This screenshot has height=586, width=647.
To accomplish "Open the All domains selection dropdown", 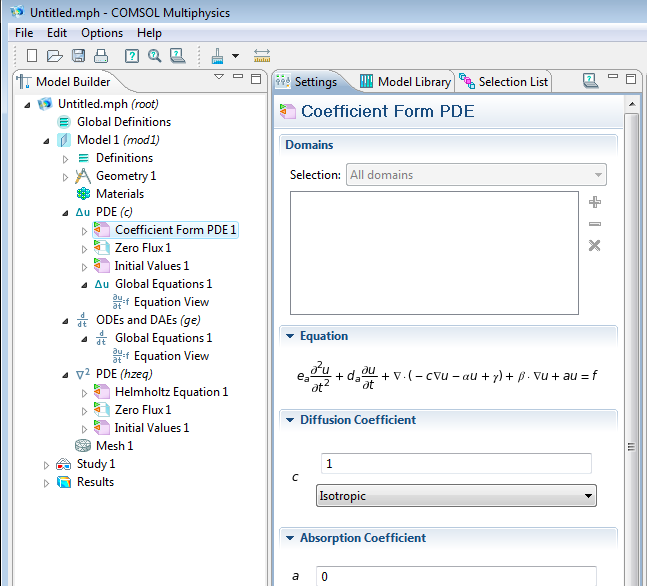I will pyautogui.click(x=476, y=175).
